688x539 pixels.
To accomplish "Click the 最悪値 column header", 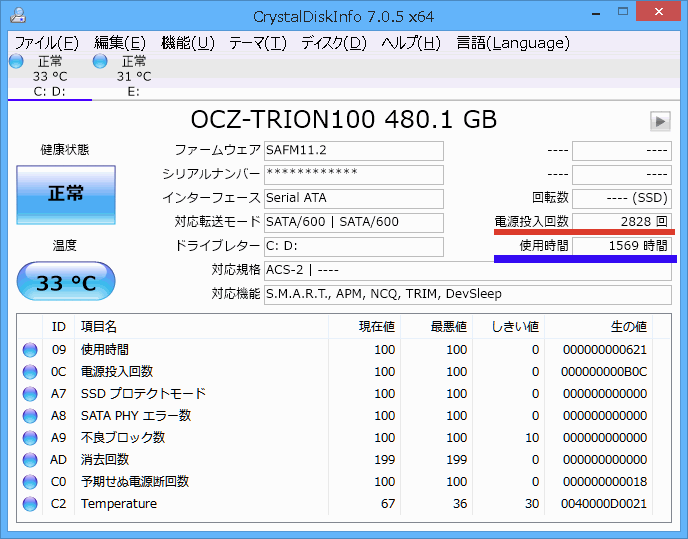I will [x=436, y=327].
